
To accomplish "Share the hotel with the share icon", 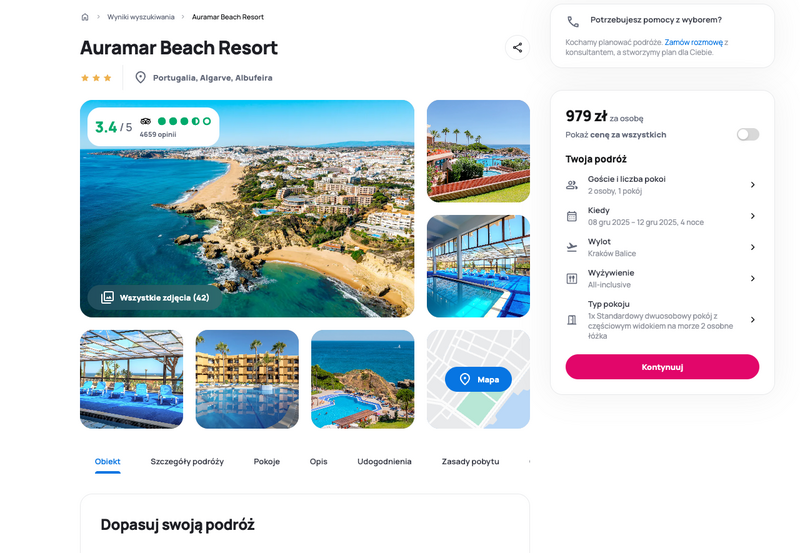I will click(x=517, y=47).
